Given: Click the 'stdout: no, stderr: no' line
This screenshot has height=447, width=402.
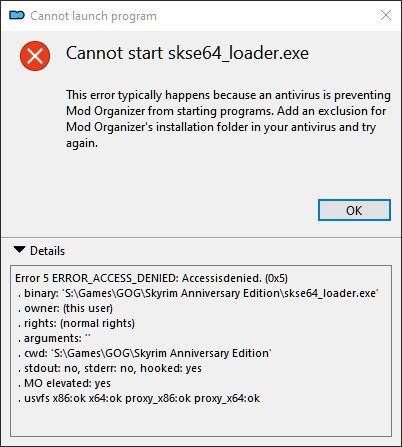Looking at the screenshot, I should (x=110, y=368).
